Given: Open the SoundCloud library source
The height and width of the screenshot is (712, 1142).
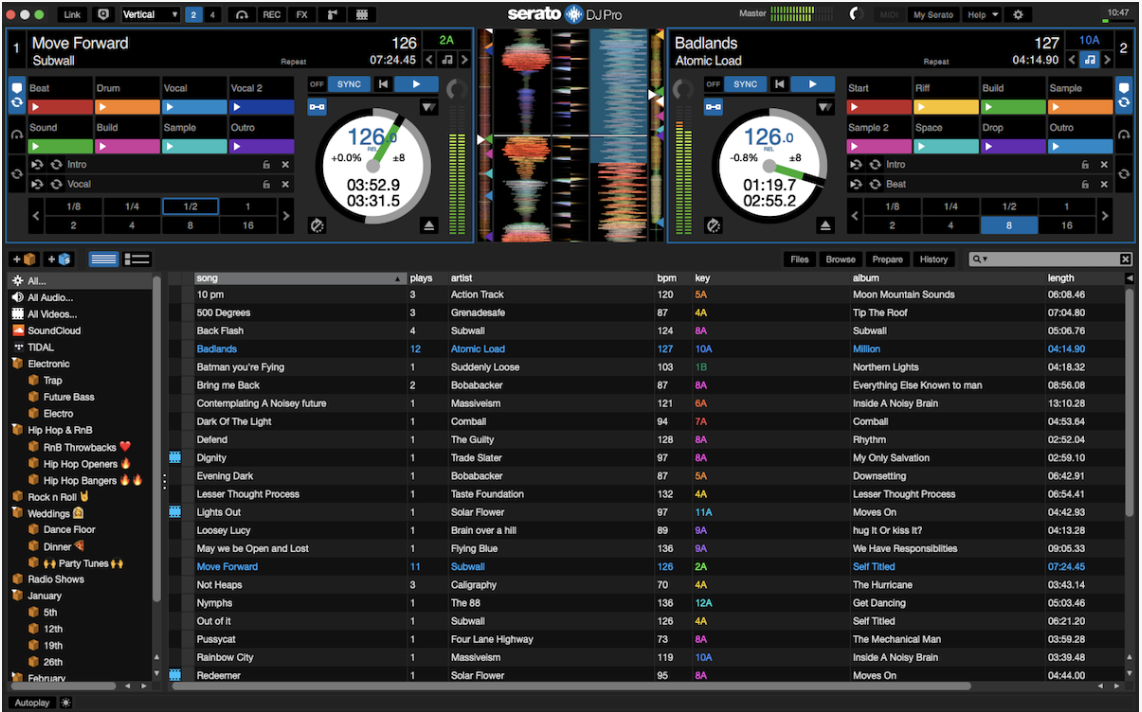Looking at the screenshot, I should tap(53, 331).
